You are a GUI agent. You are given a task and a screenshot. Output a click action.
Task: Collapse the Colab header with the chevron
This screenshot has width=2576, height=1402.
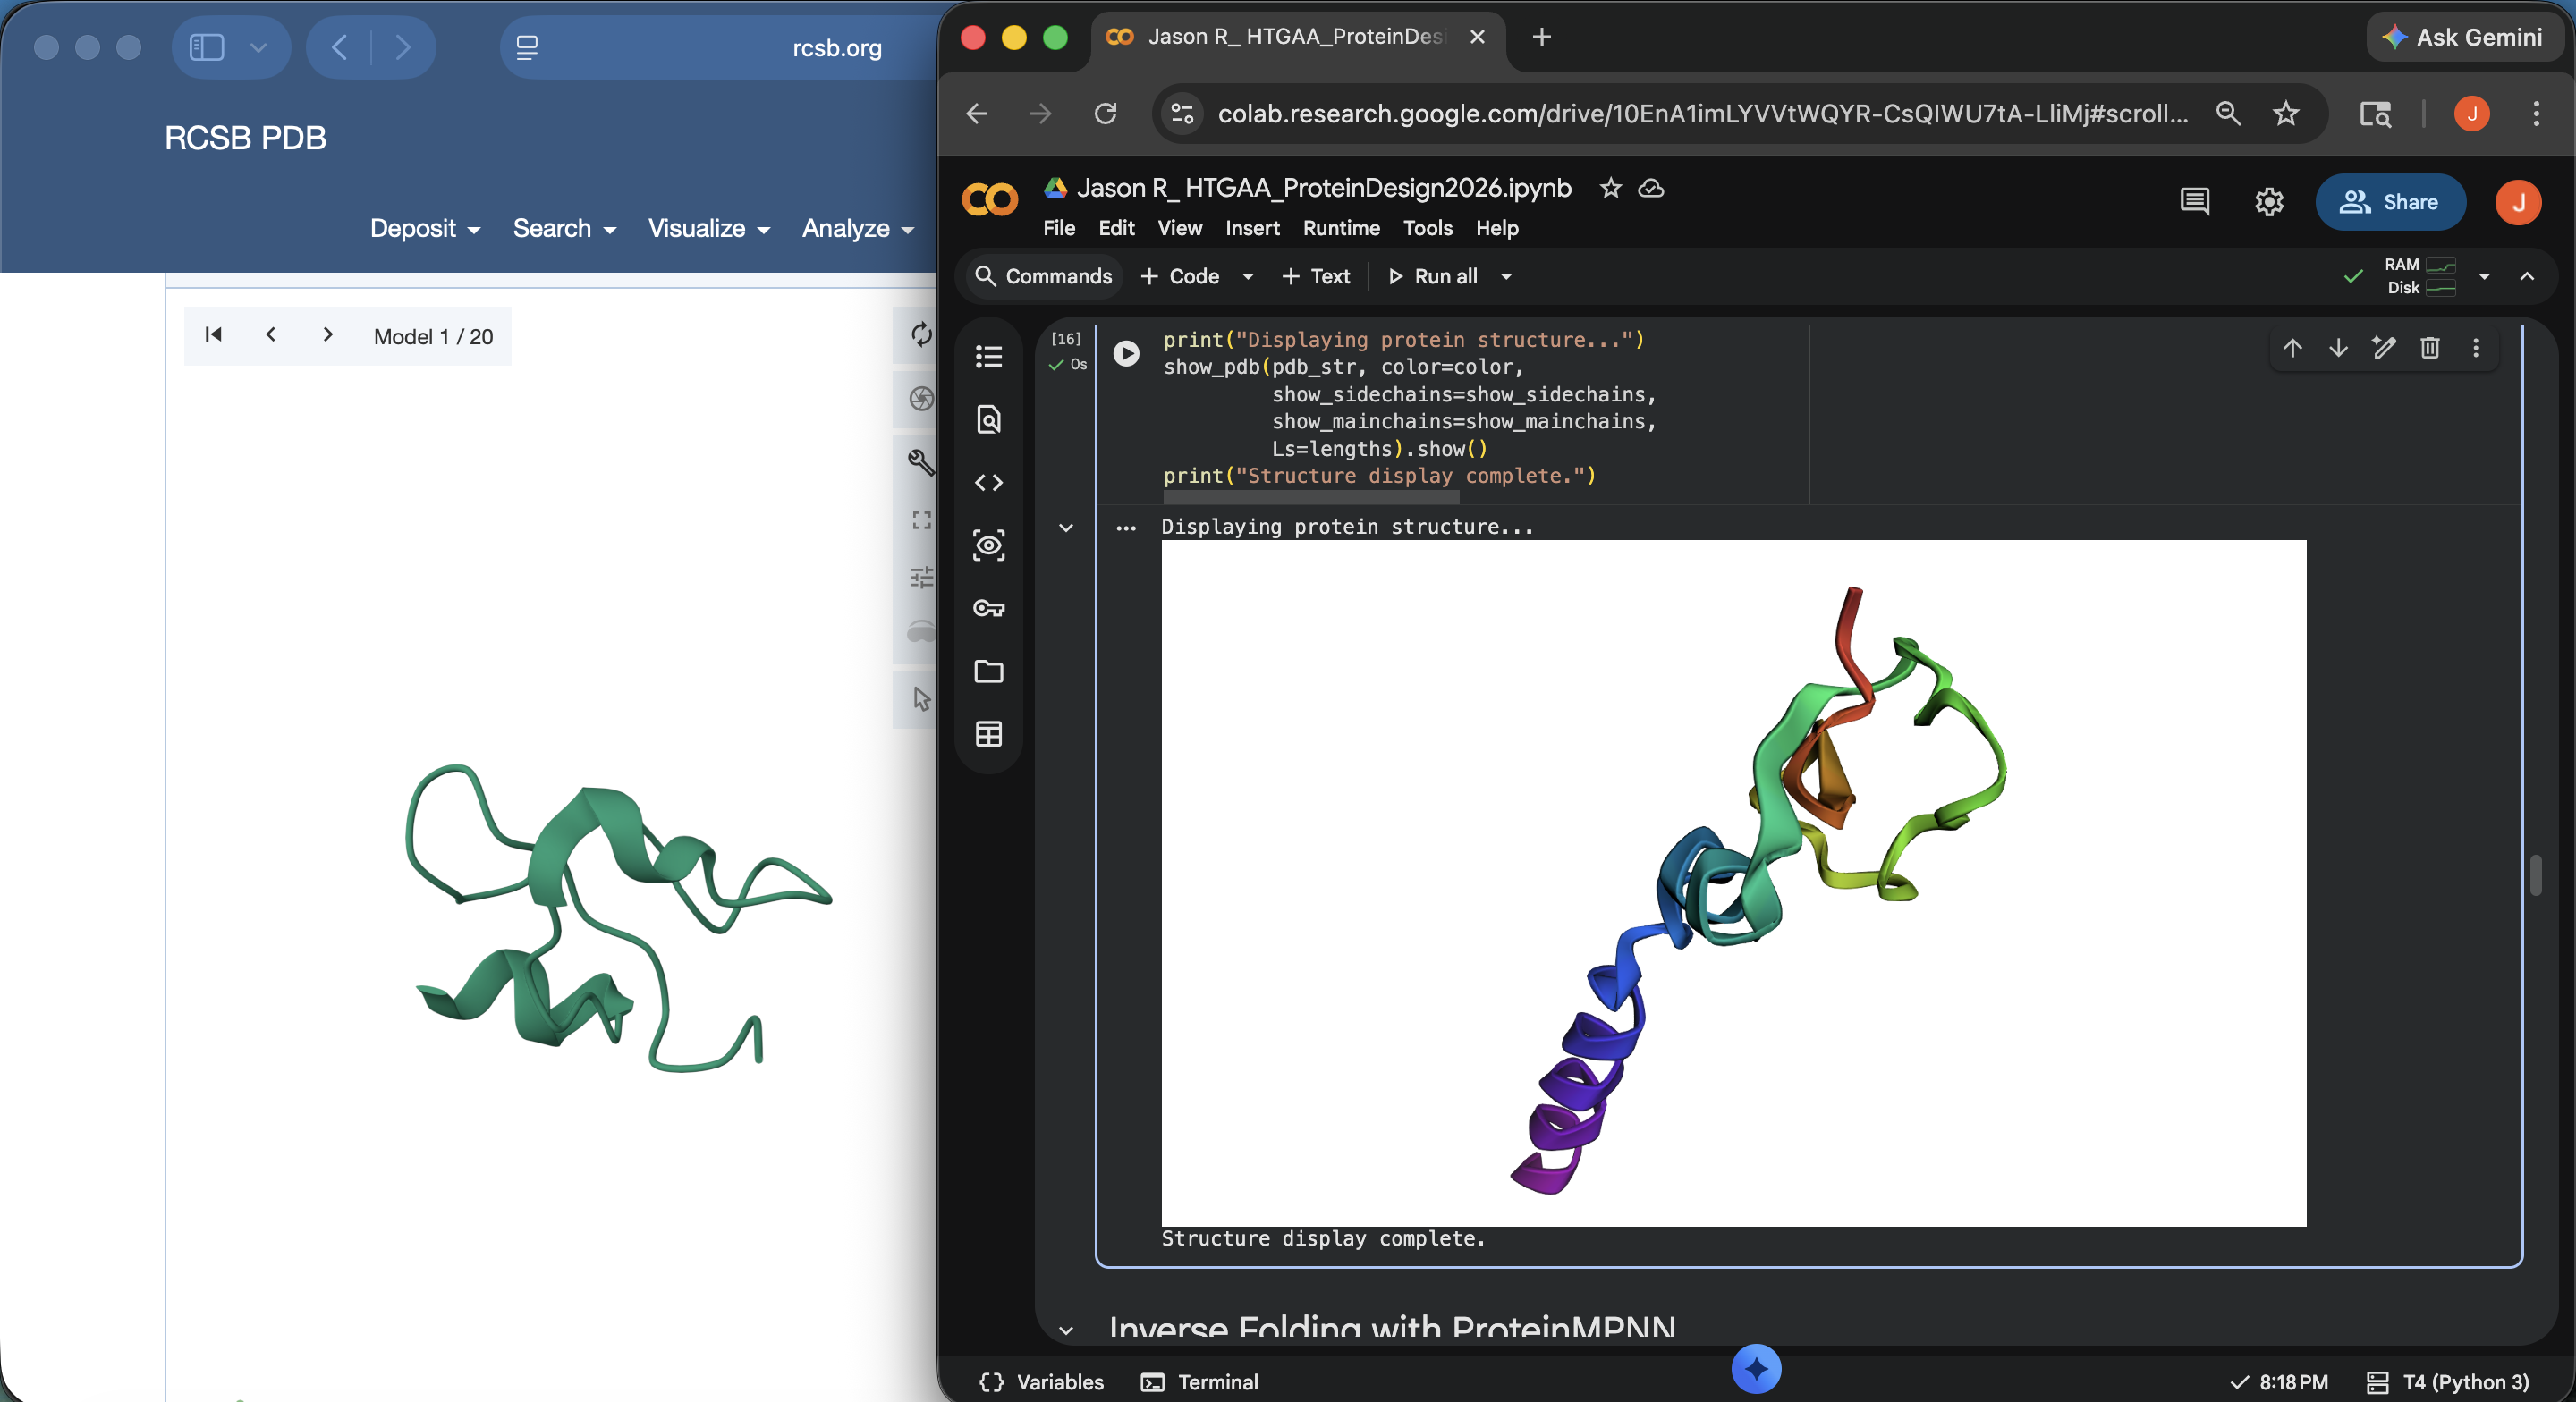tap(2527, 276)
